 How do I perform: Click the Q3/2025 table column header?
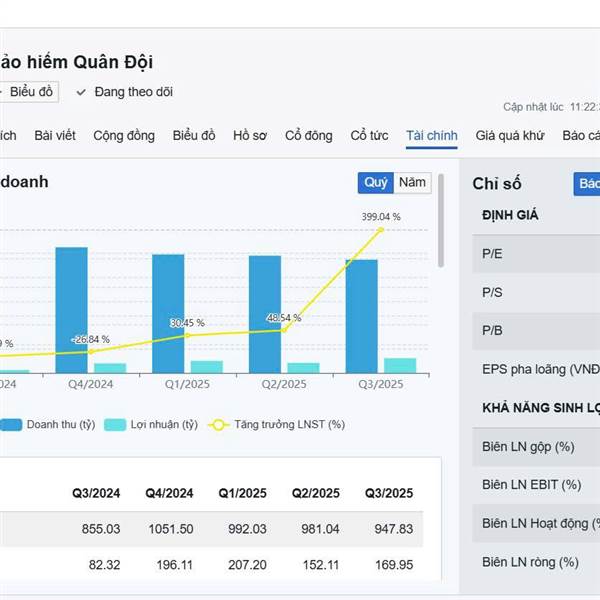pos(388,493)
